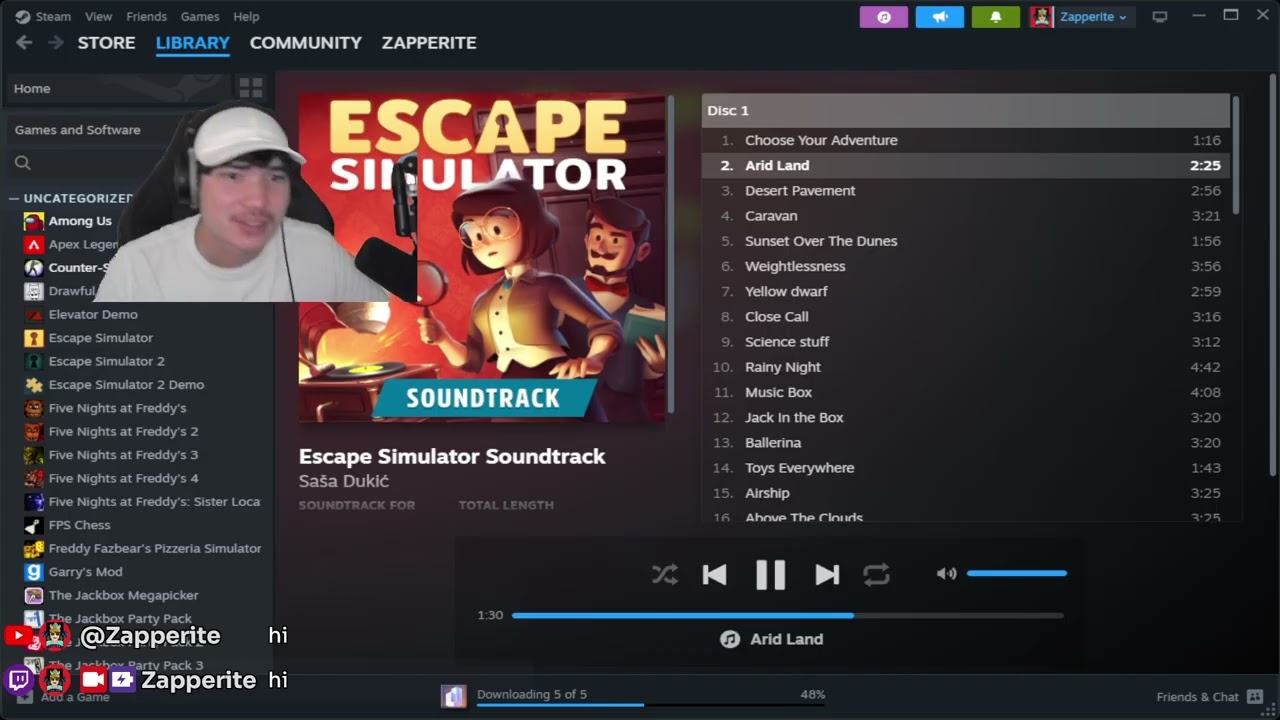Image resolution: width=1280 pixels, height=720 pixels.
Task: Click the Five Nights at Freddy's 4 icon
Action: [x=34, y=478]
